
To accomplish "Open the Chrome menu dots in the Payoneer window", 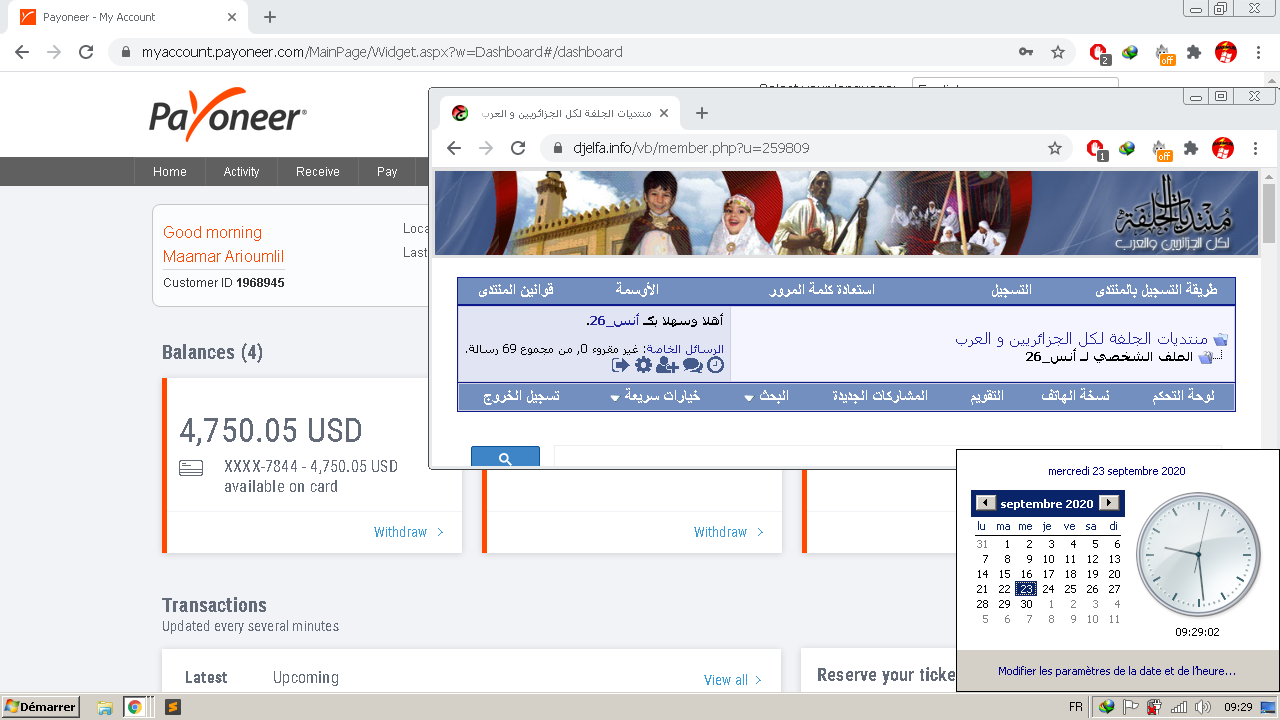I will (1258, 52).
